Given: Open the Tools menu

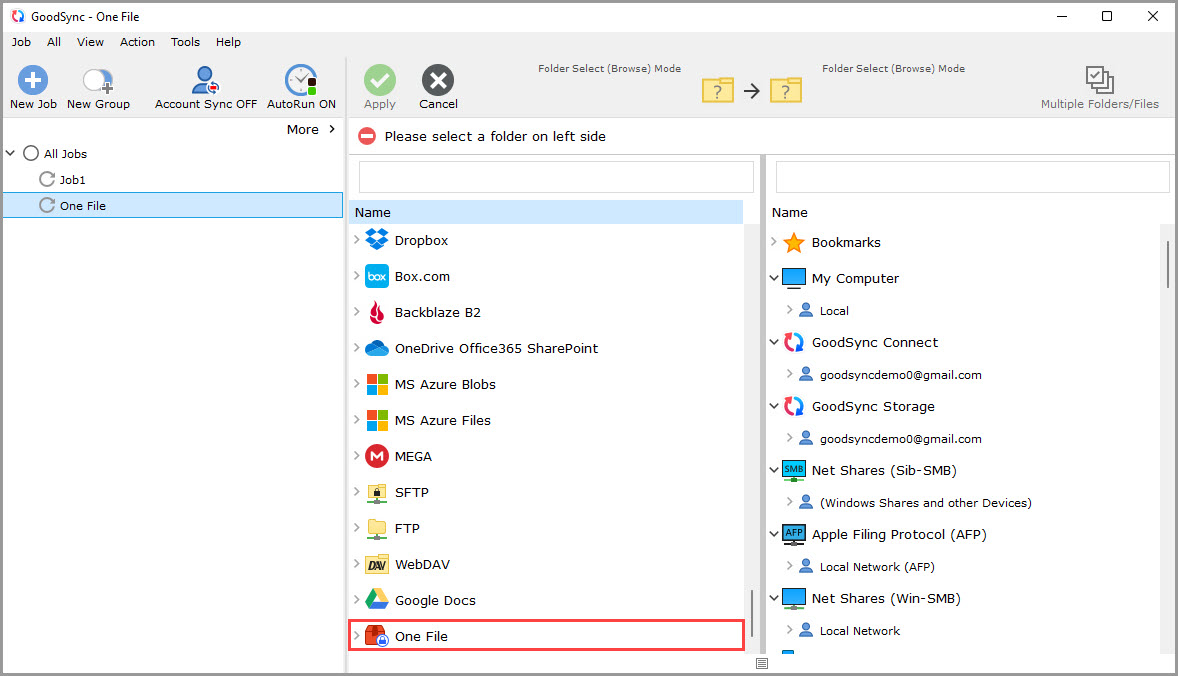Looking at the screenshot, I should [x=185, y=42].
